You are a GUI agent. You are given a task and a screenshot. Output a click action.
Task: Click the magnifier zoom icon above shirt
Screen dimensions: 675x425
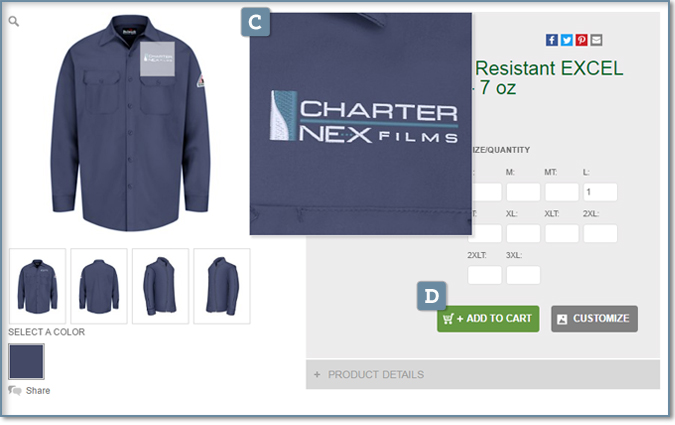click(14, 21)
